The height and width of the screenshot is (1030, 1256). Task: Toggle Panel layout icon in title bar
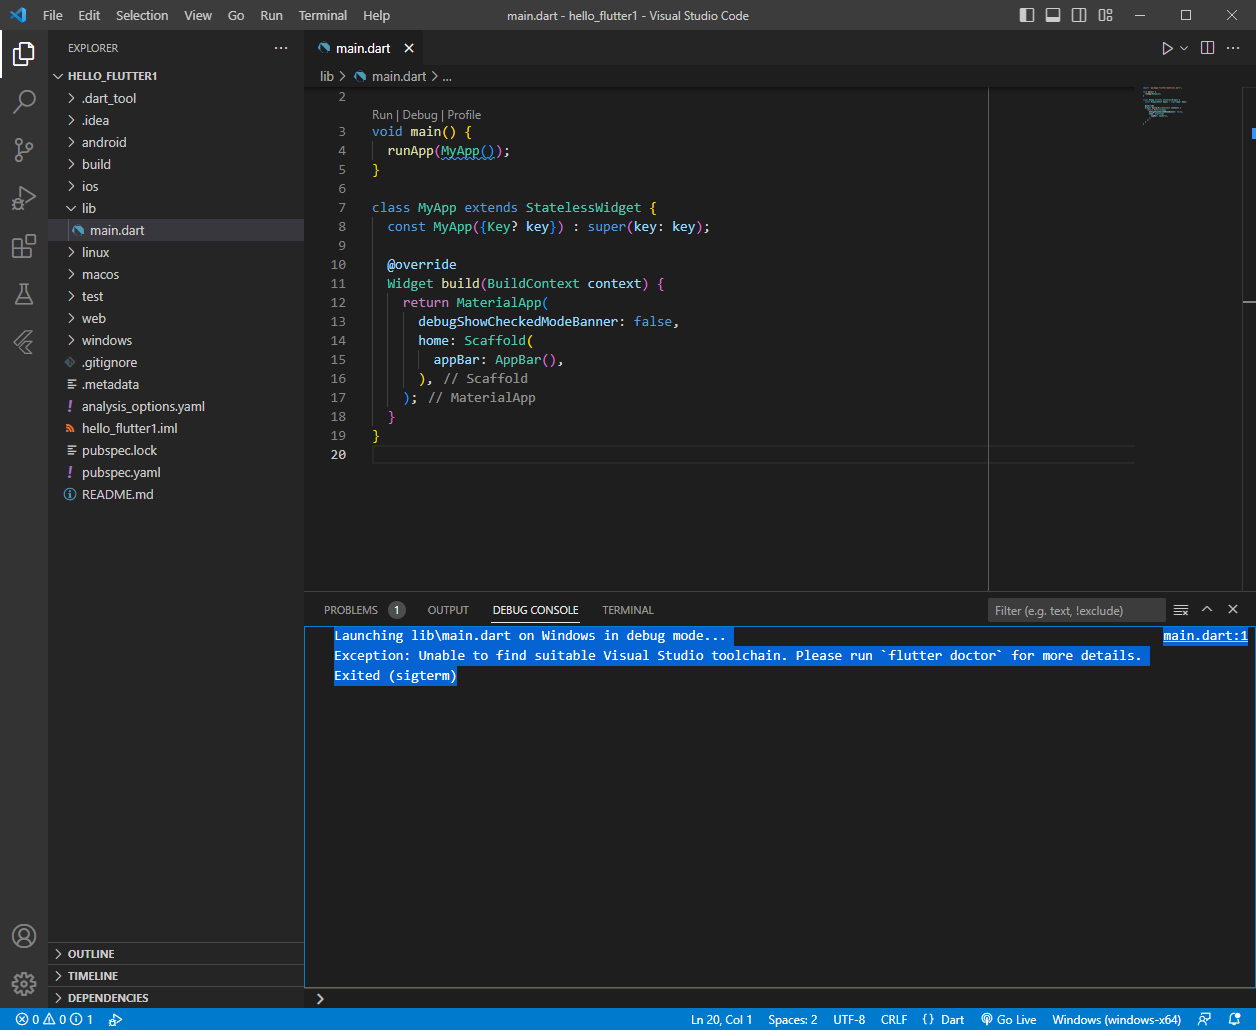pyautogui.click(x=1053, y=15)
